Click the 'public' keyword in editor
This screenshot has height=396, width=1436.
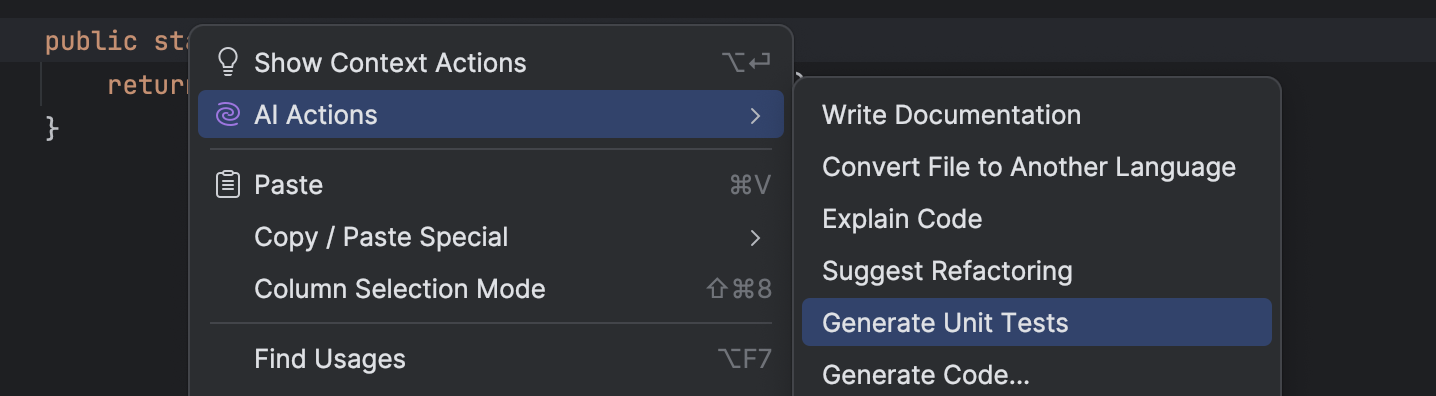[91, 42]
